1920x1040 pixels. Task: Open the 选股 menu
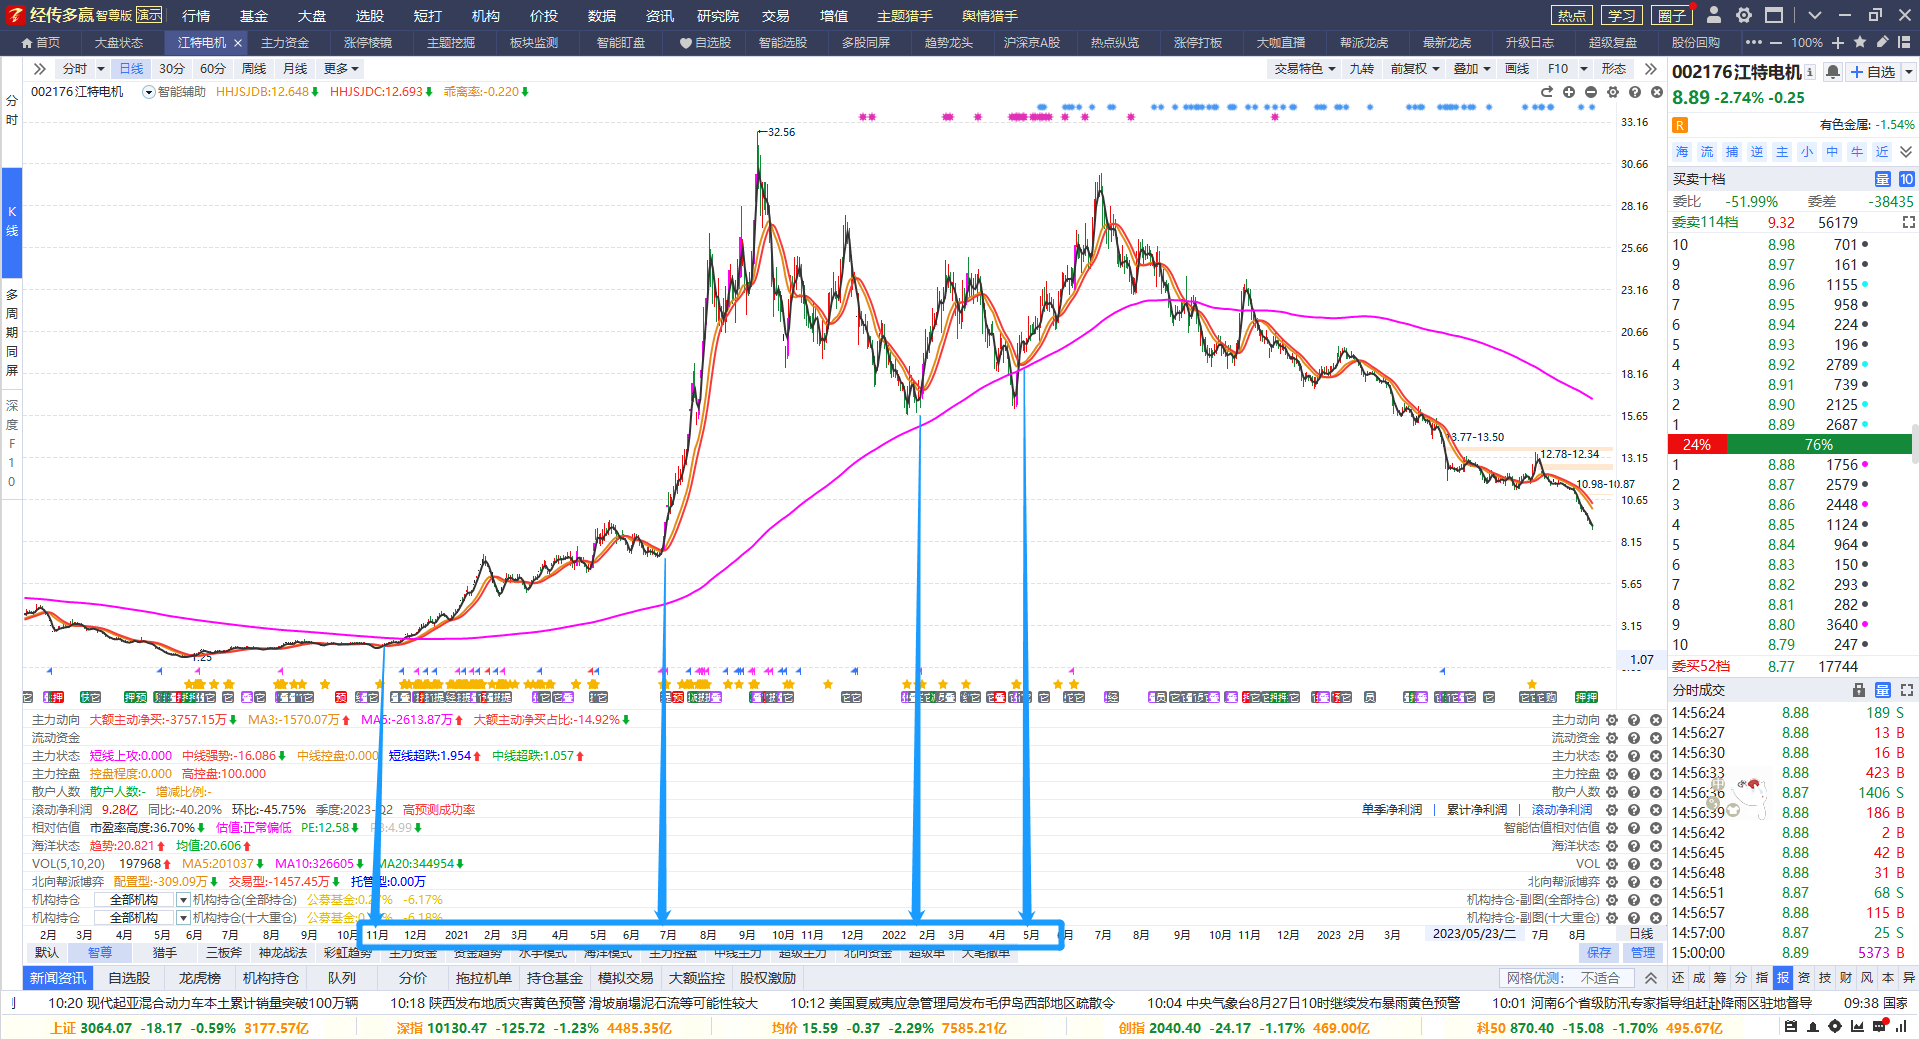coord(370,16)
